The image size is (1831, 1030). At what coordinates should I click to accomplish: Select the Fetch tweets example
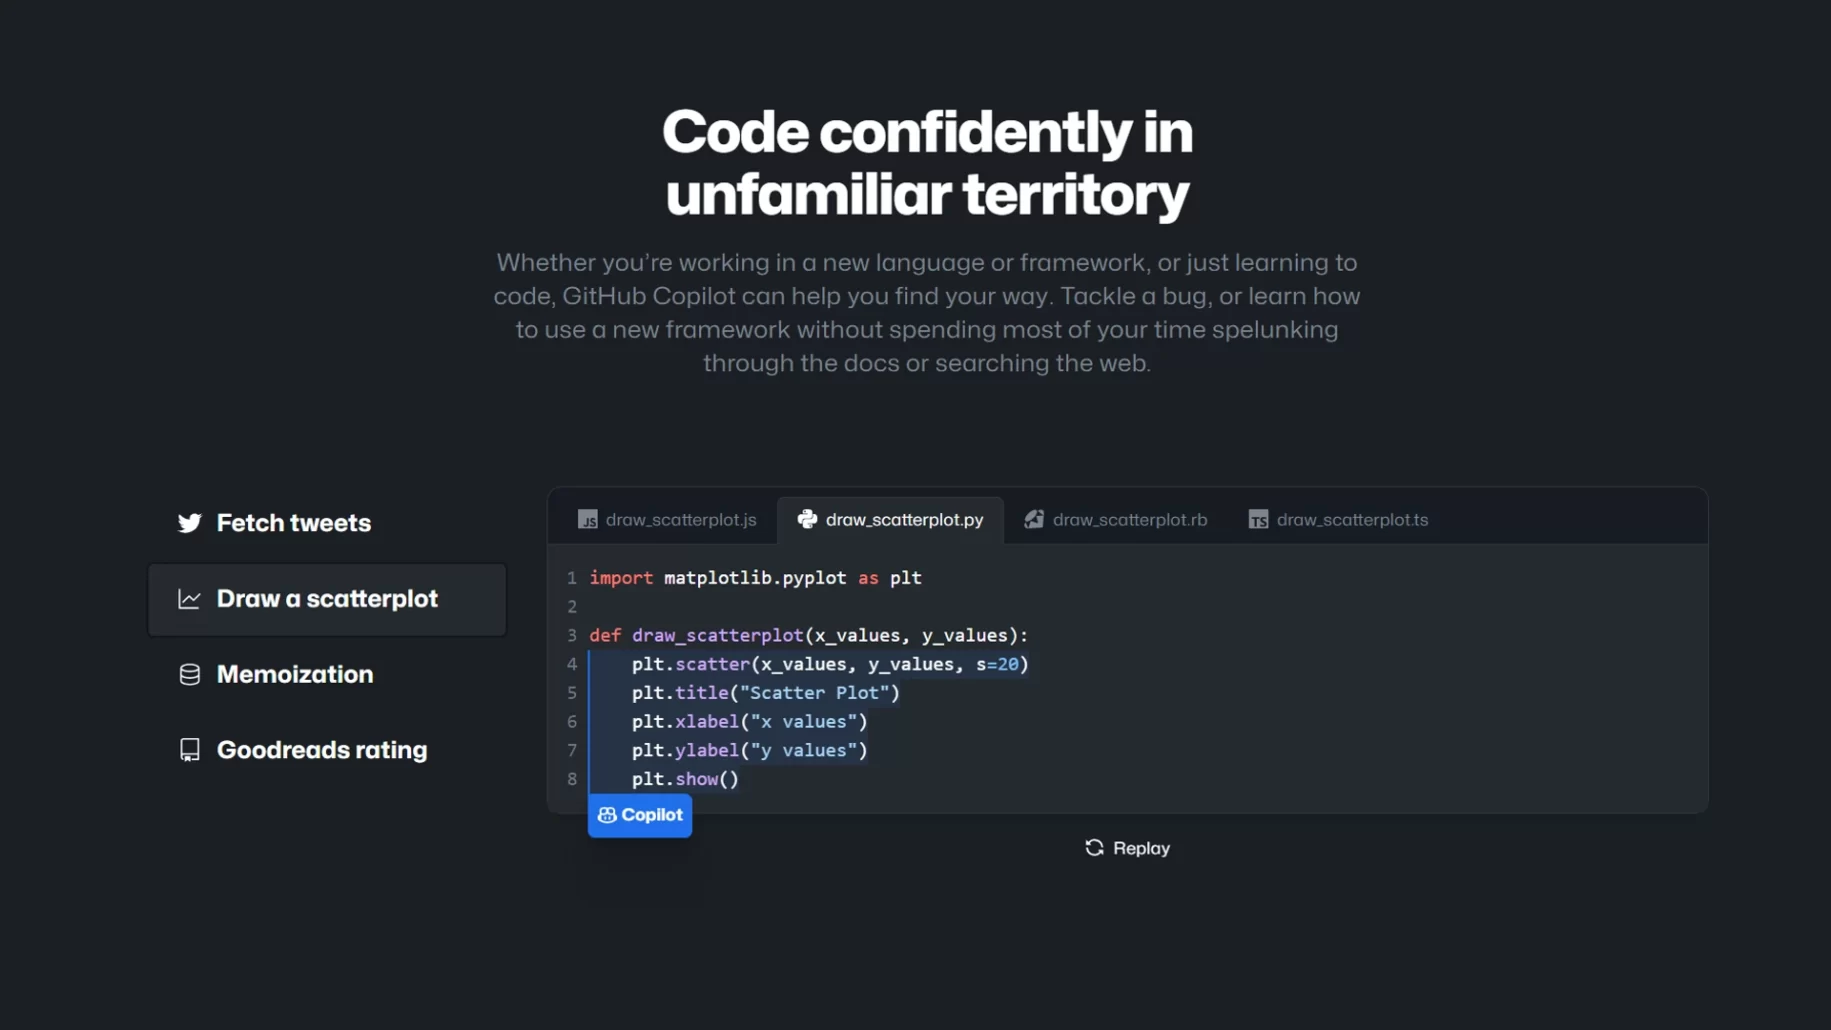point(293,523)
